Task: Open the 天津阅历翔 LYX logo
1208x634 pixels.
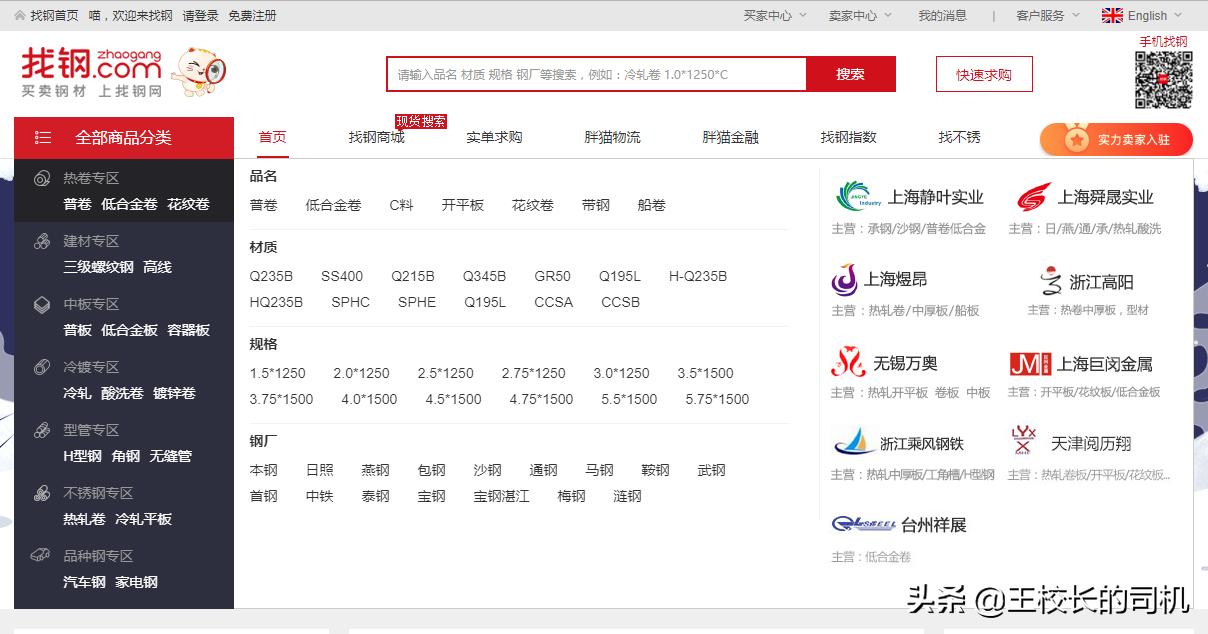Action: (x=1023, y=440)
